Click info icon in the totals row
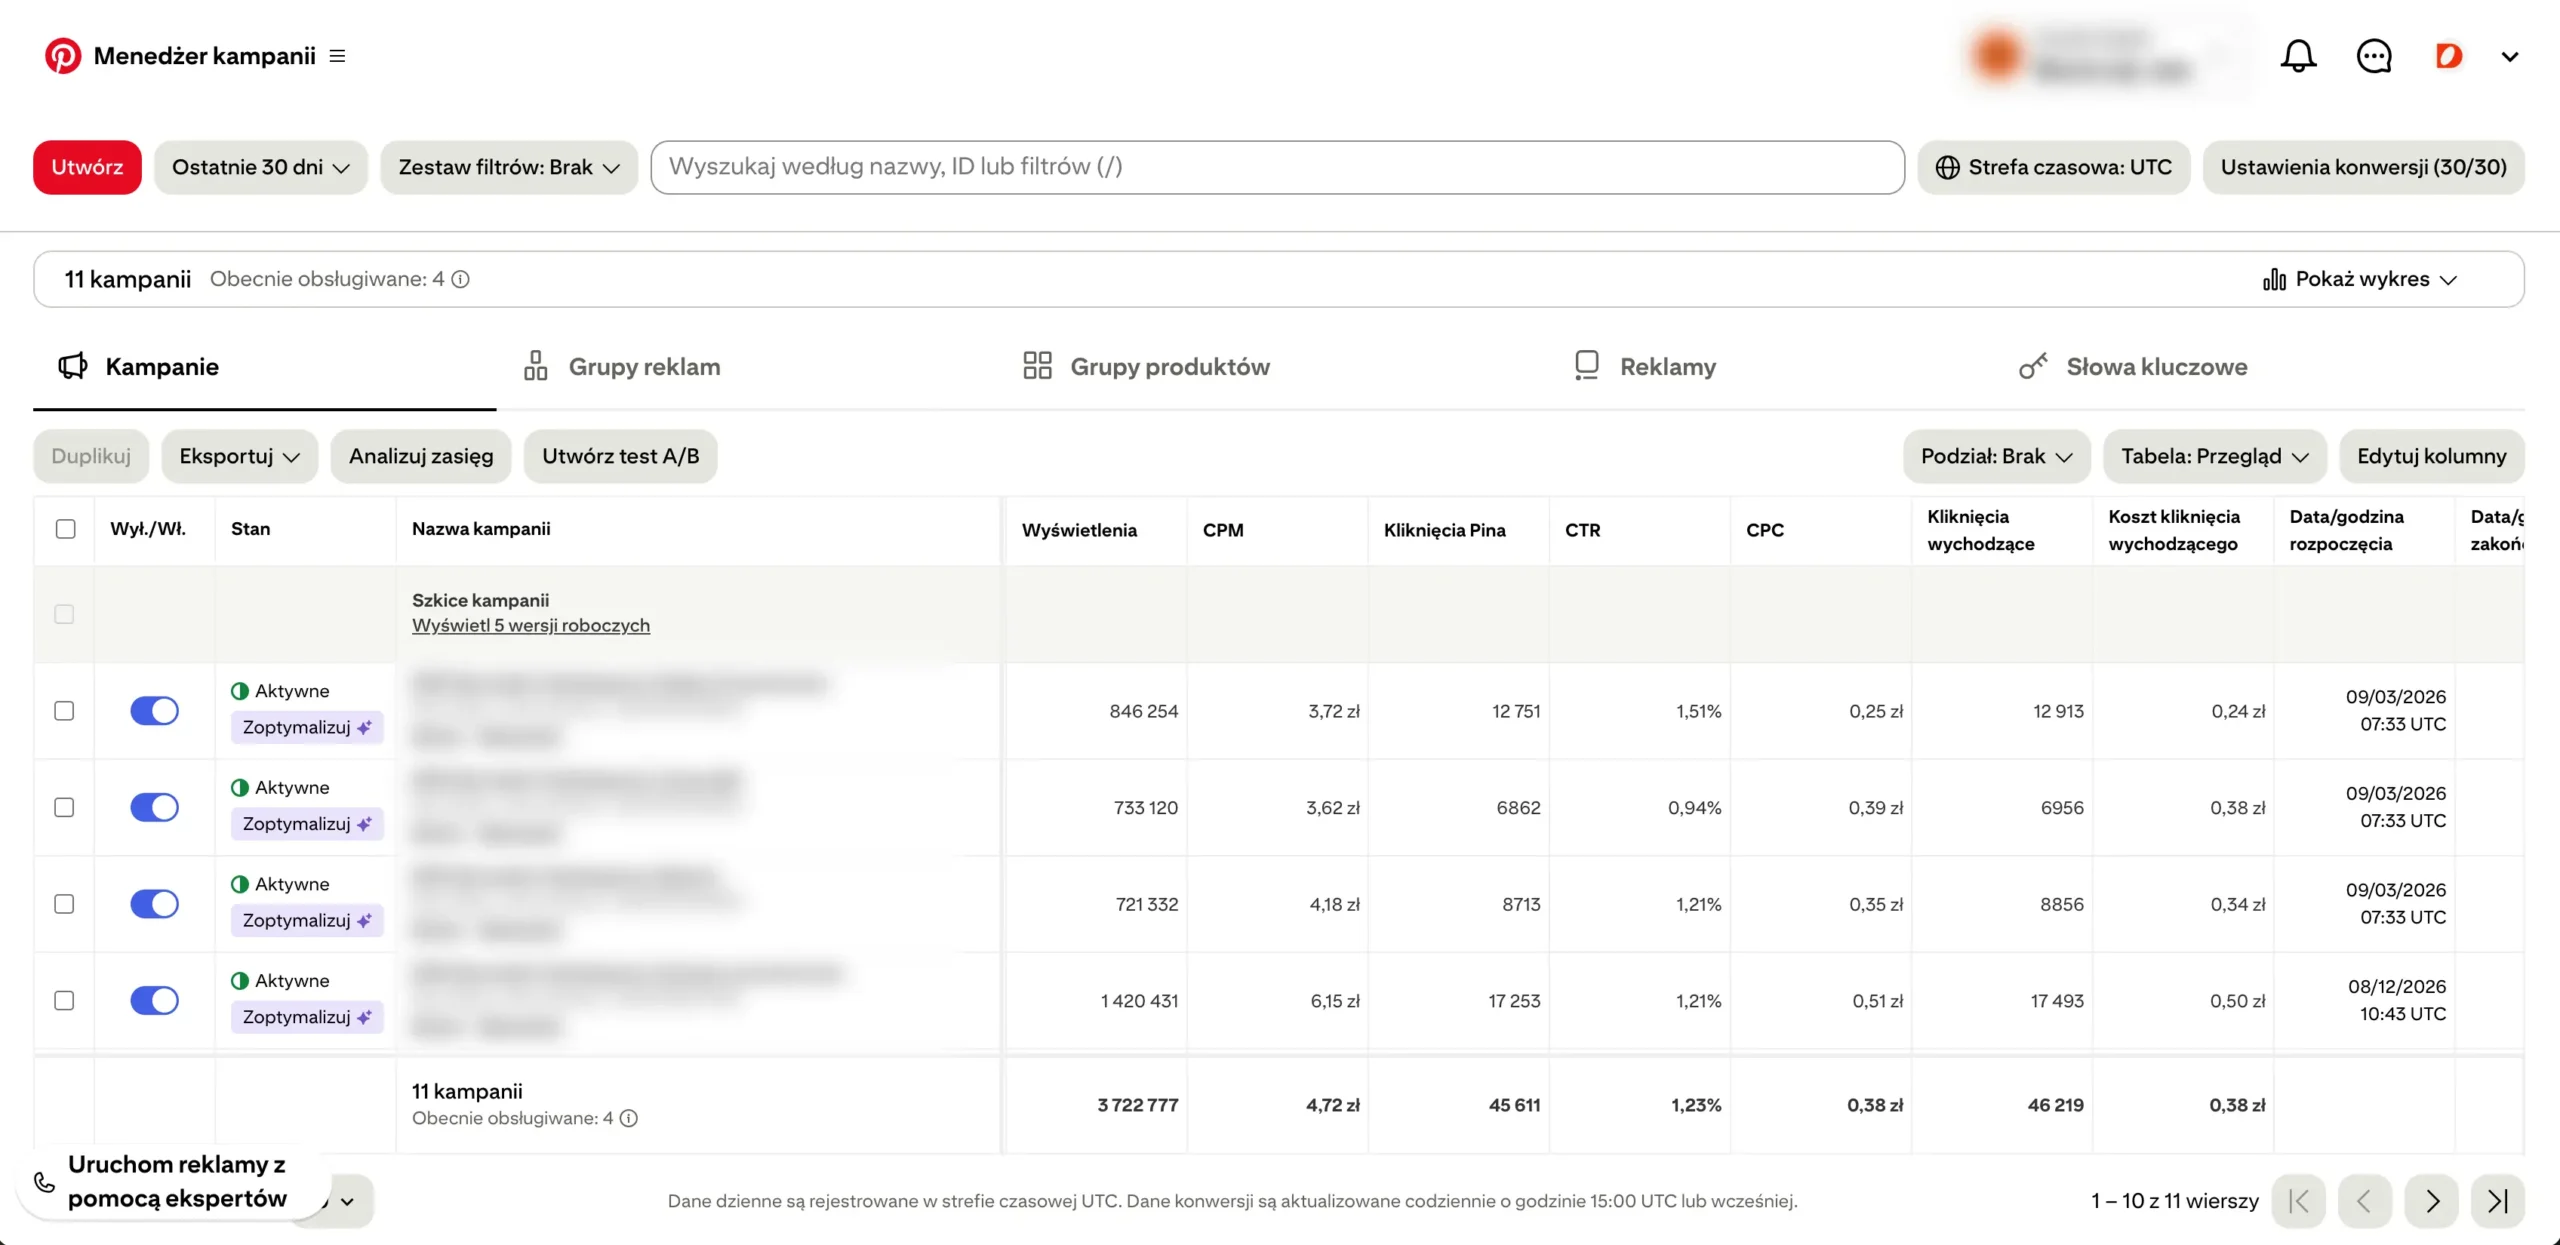Image resolution: width=2560 pixels, height=1245 pixels. 628,1118
